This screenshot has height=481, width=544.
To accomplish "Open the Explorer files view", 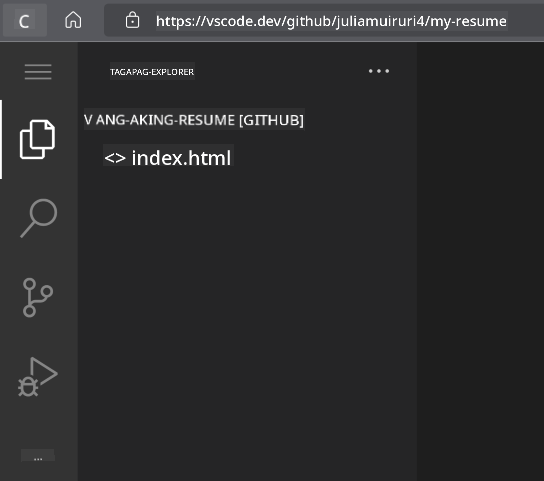I will coord(37,140).
